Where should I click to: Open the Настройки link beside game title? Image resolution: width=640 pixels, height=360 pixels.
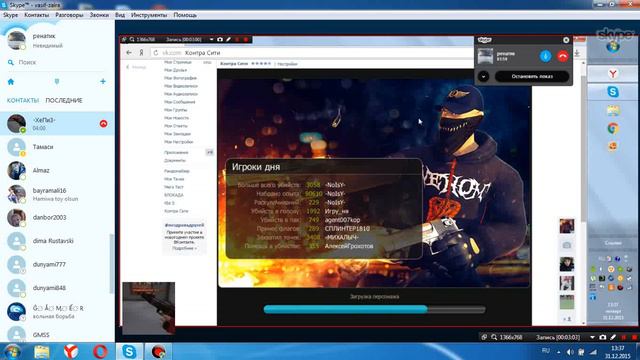287,64
